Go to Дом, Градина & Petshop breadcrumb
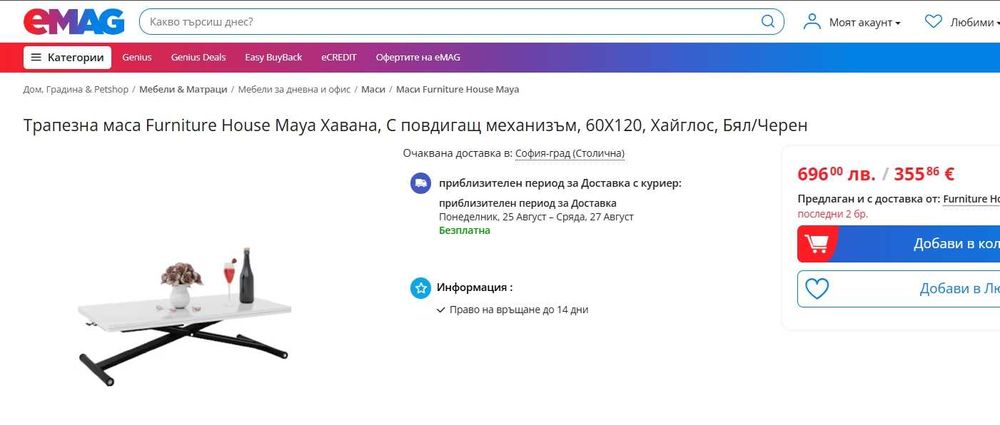1000x425 pixels. click(x=76, y=89)
